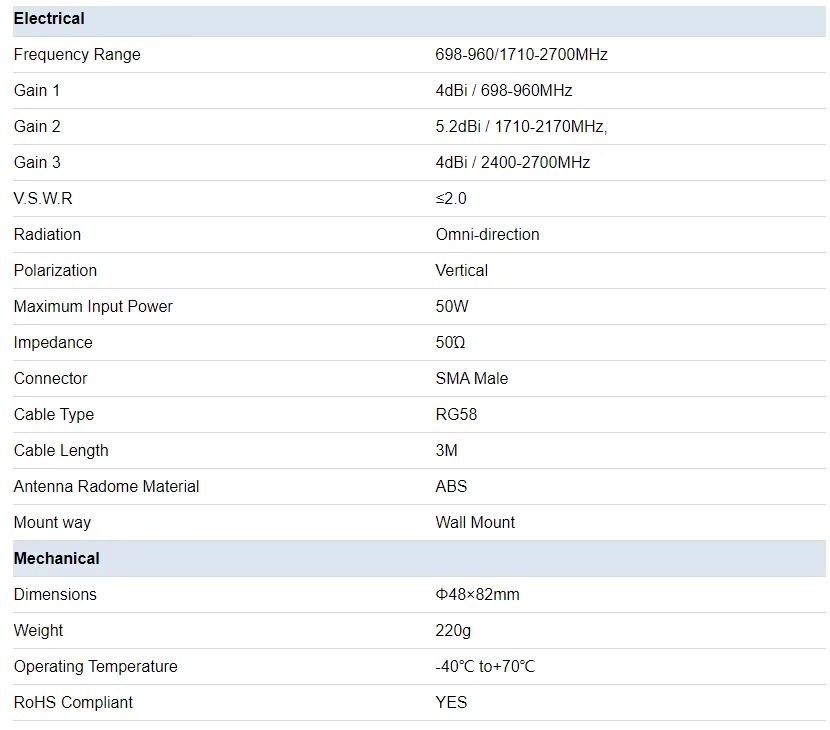Screen dimensions: 830x730
Task: Select the Maximum Input Power label
Action: coord(93,307)
